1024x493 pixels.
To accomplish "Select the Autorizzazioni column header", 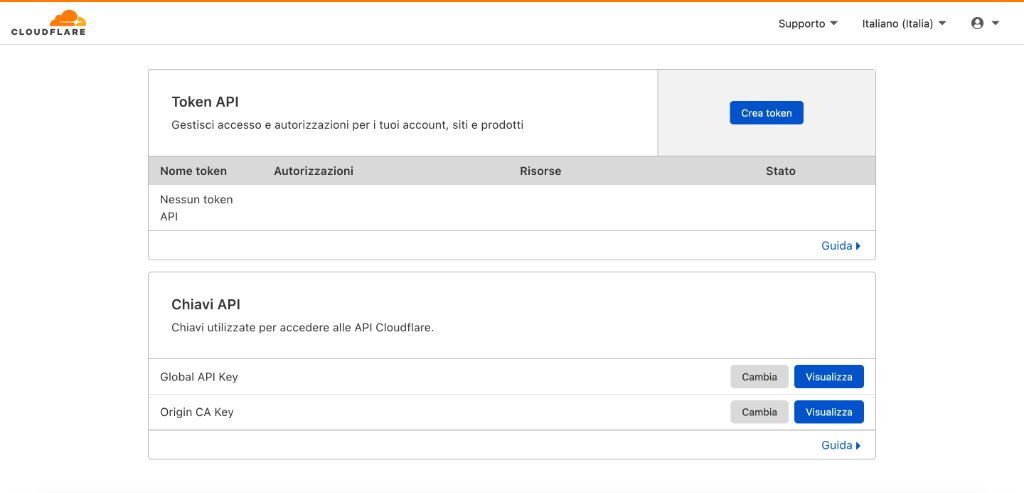I will tap(313, 171).
